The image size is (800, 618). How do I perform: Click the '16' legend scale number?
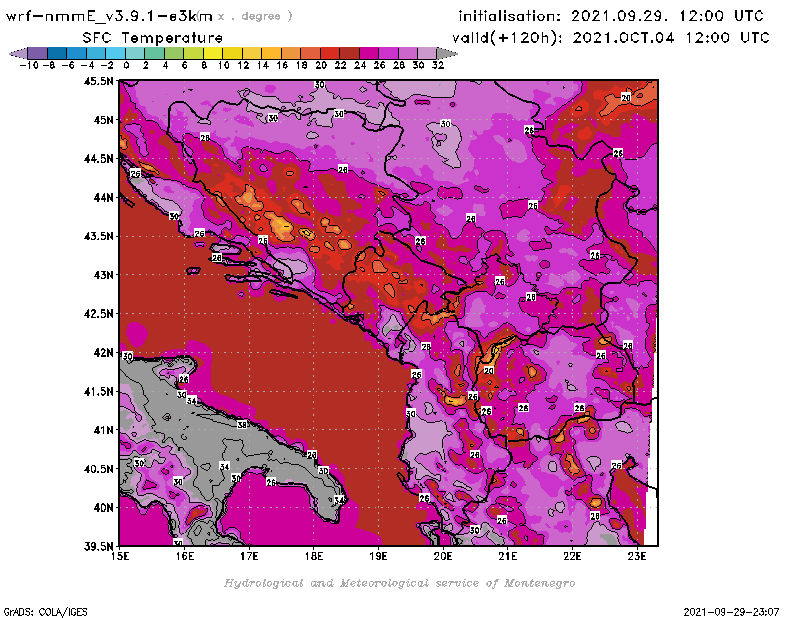(x=282, y=65)
